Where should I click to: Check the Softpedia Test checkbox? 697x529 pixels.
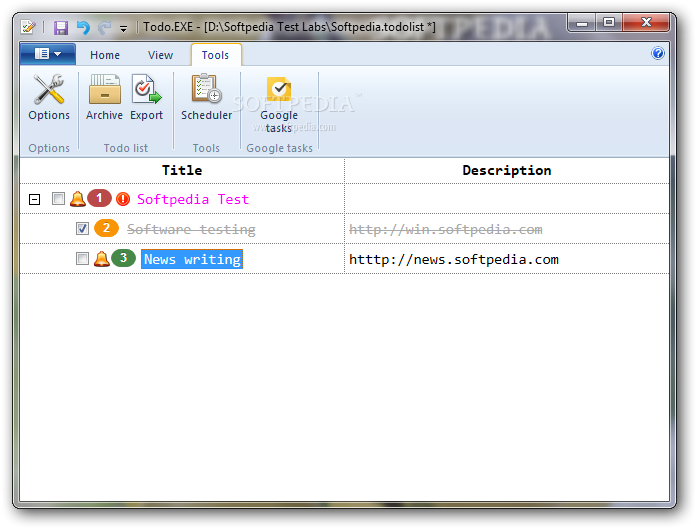coord(58,198)
